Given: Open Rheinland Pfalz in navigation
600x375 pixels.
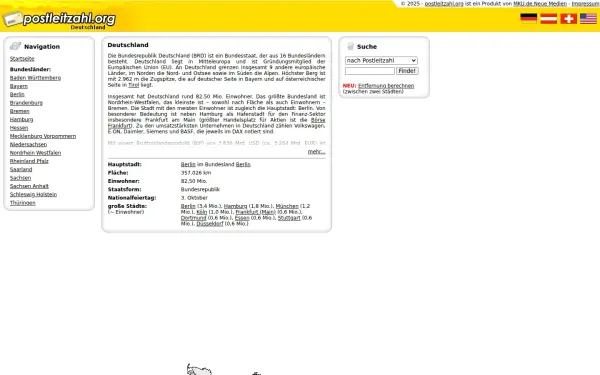Looking at the screenshot, I should (29, 161).
